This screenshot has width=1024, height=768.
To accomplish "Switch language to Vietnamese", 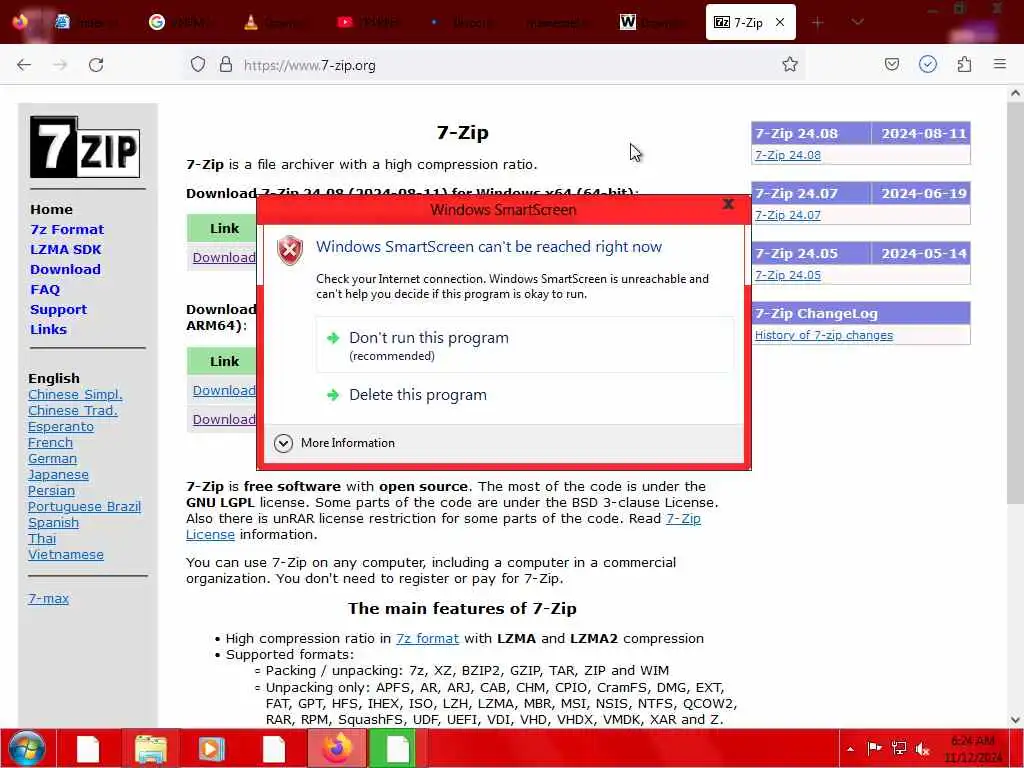I will coord(65,554).
